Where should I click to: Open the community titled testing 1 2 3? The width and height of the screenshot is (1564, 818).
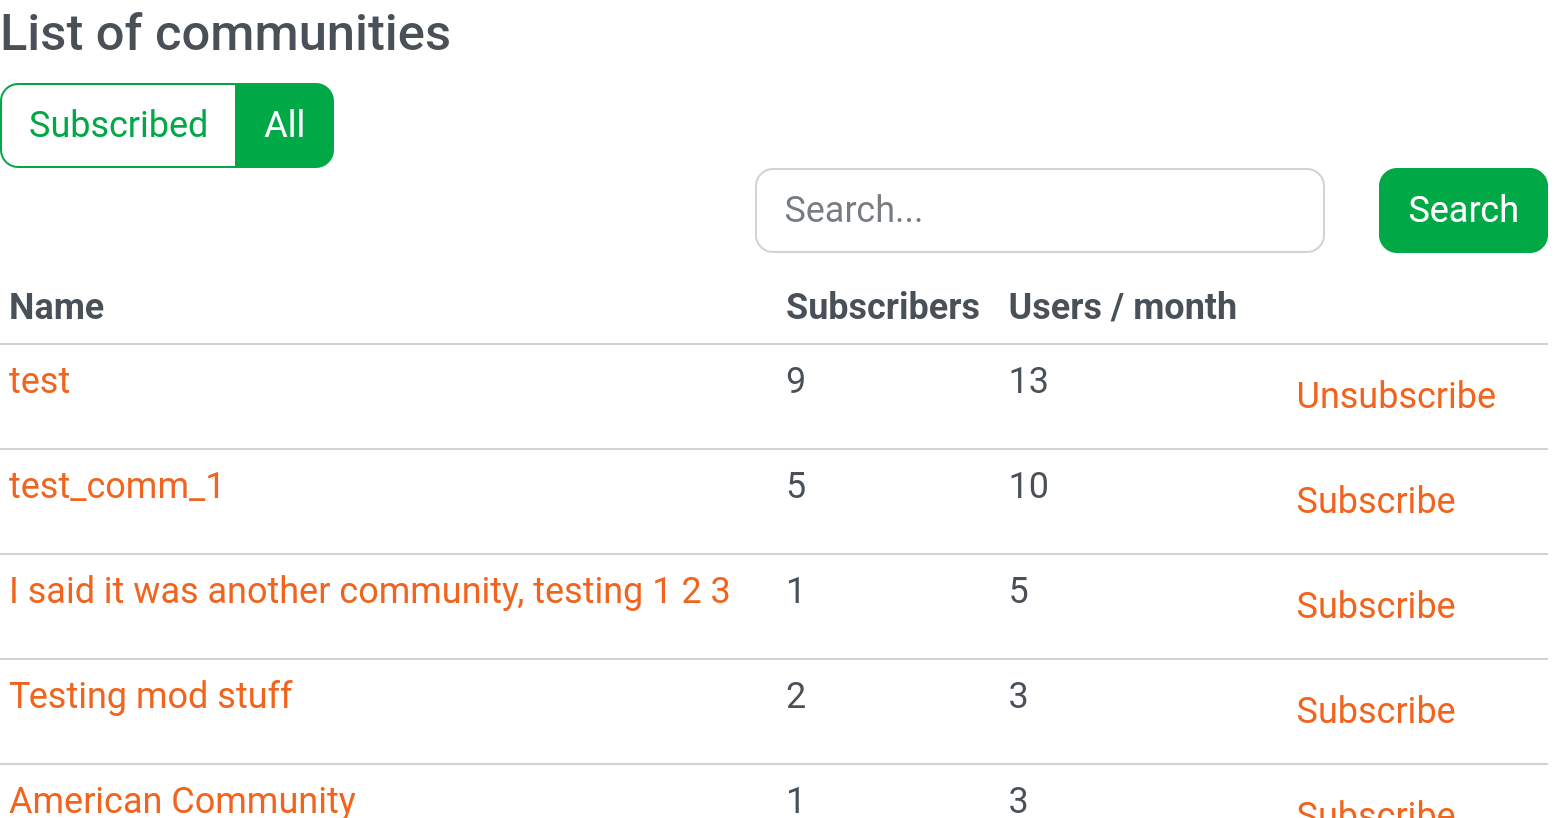(369, 590)
